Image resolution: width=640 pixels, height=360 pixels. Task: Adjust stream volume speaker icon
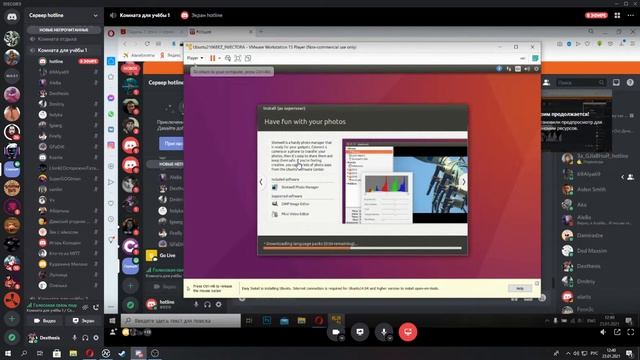(603, 332)
